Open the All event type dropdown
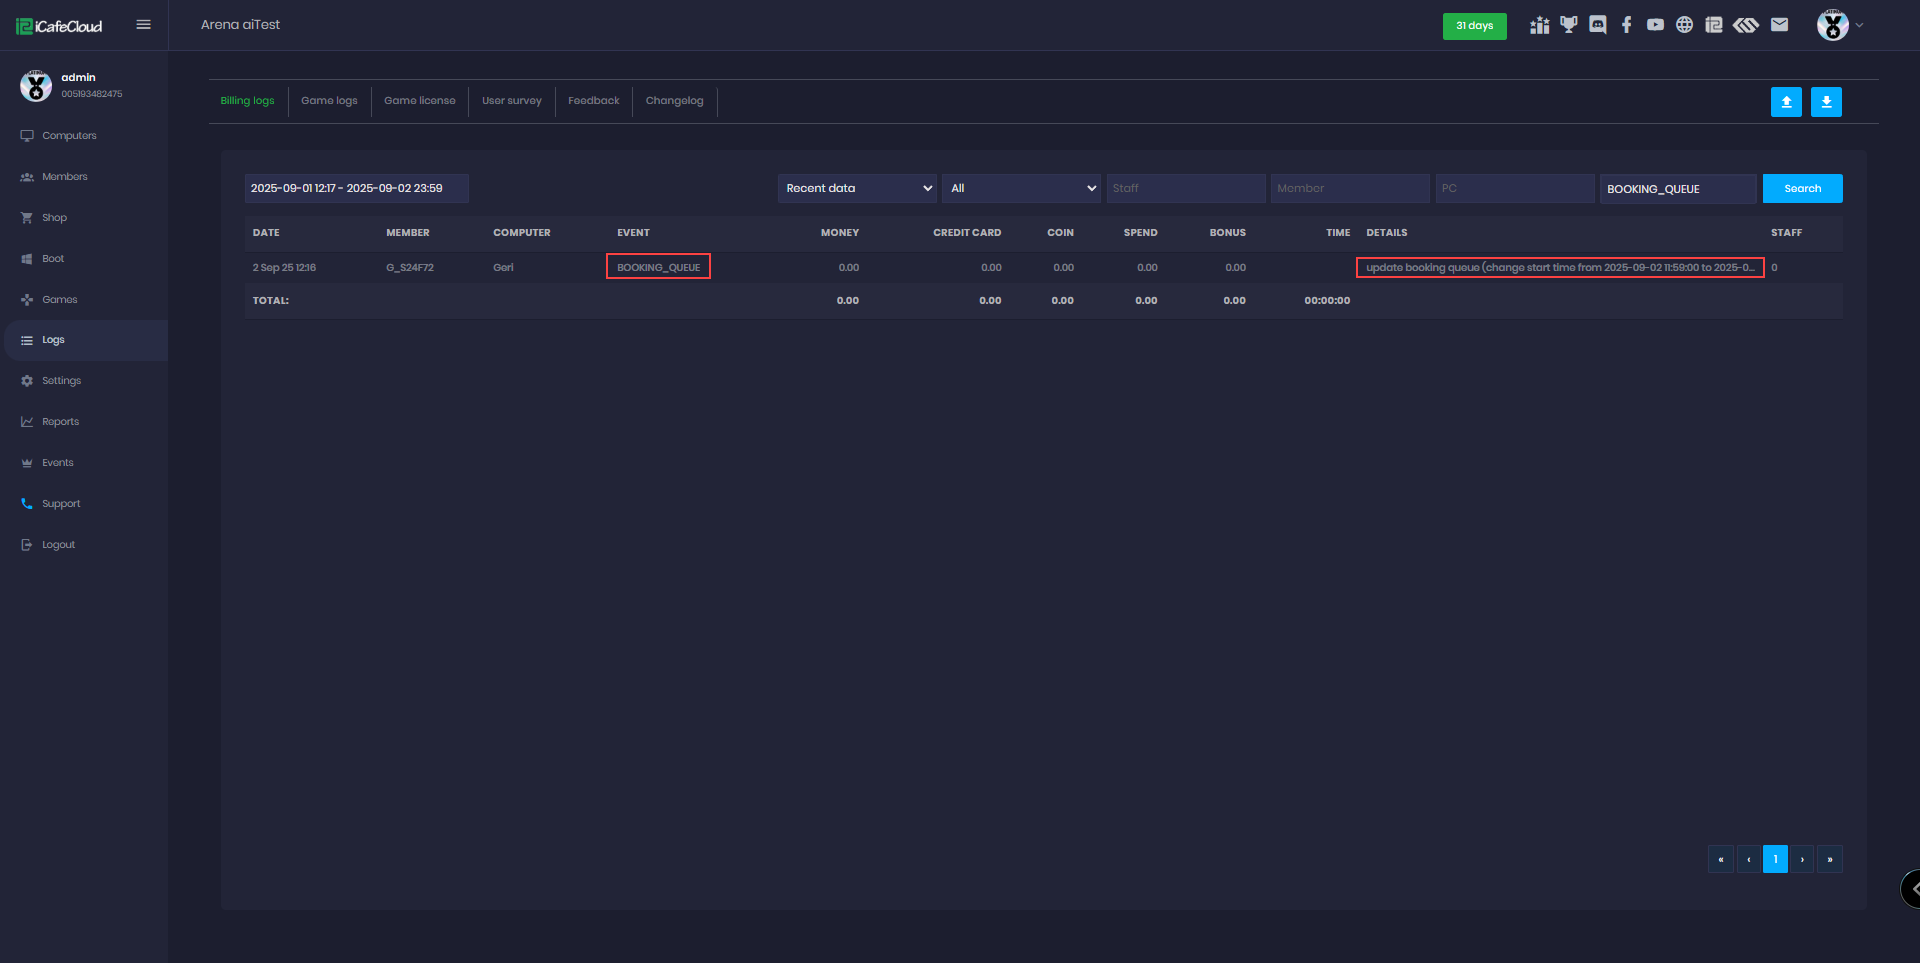The image size is (1920, 963). tap(1021, 188)
